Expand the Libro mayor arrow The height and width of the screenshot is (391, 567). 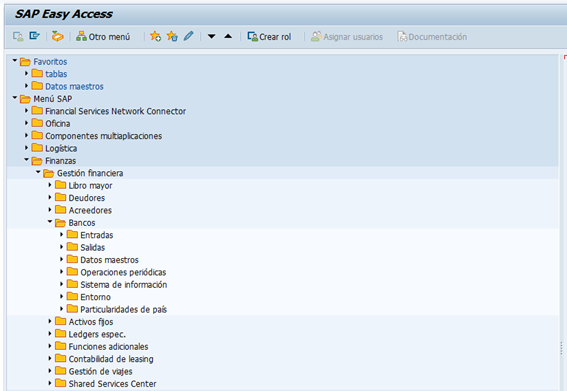pos(50,185)
